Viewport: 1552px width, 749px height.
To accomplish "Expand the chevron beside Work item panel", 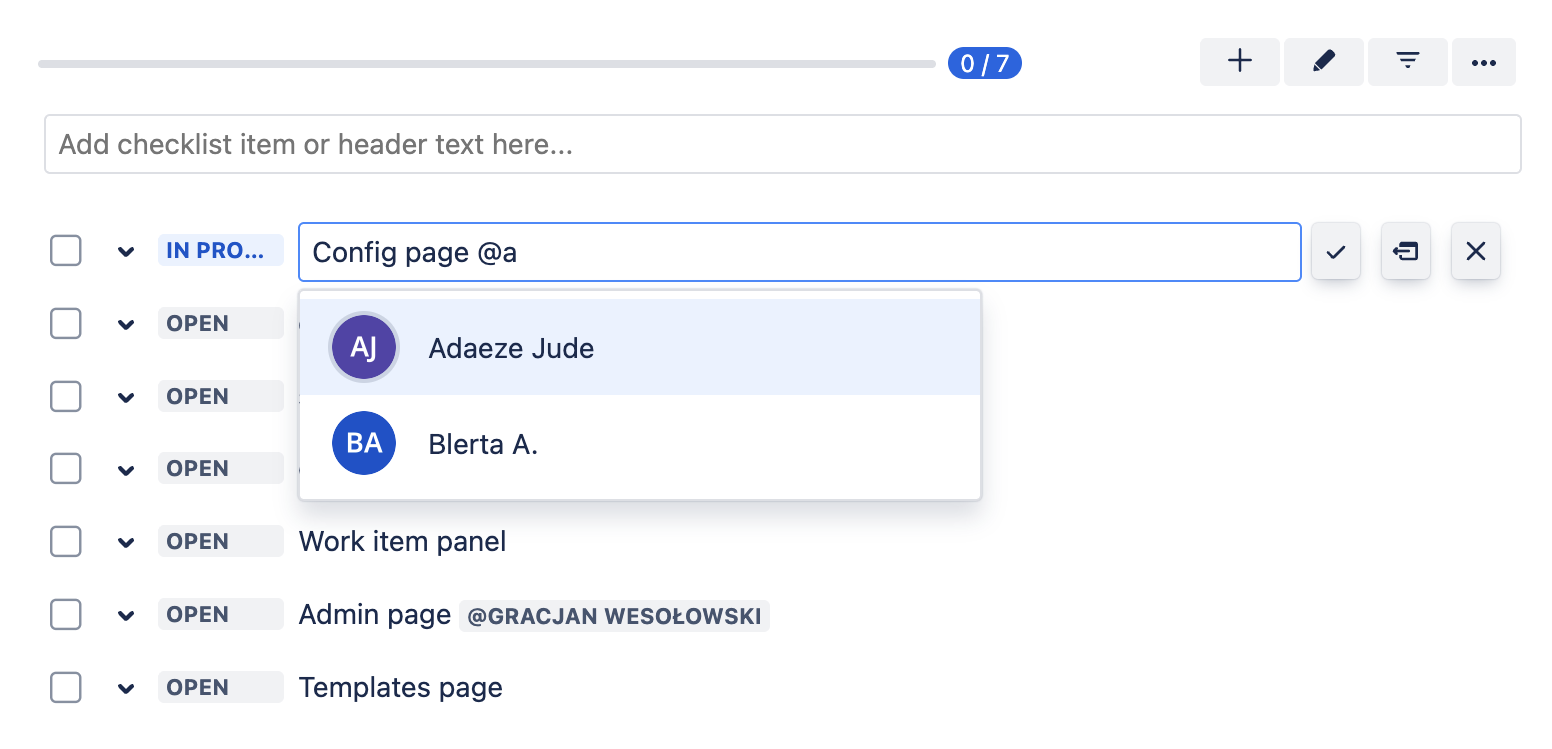I will click(x=126, y=542).
